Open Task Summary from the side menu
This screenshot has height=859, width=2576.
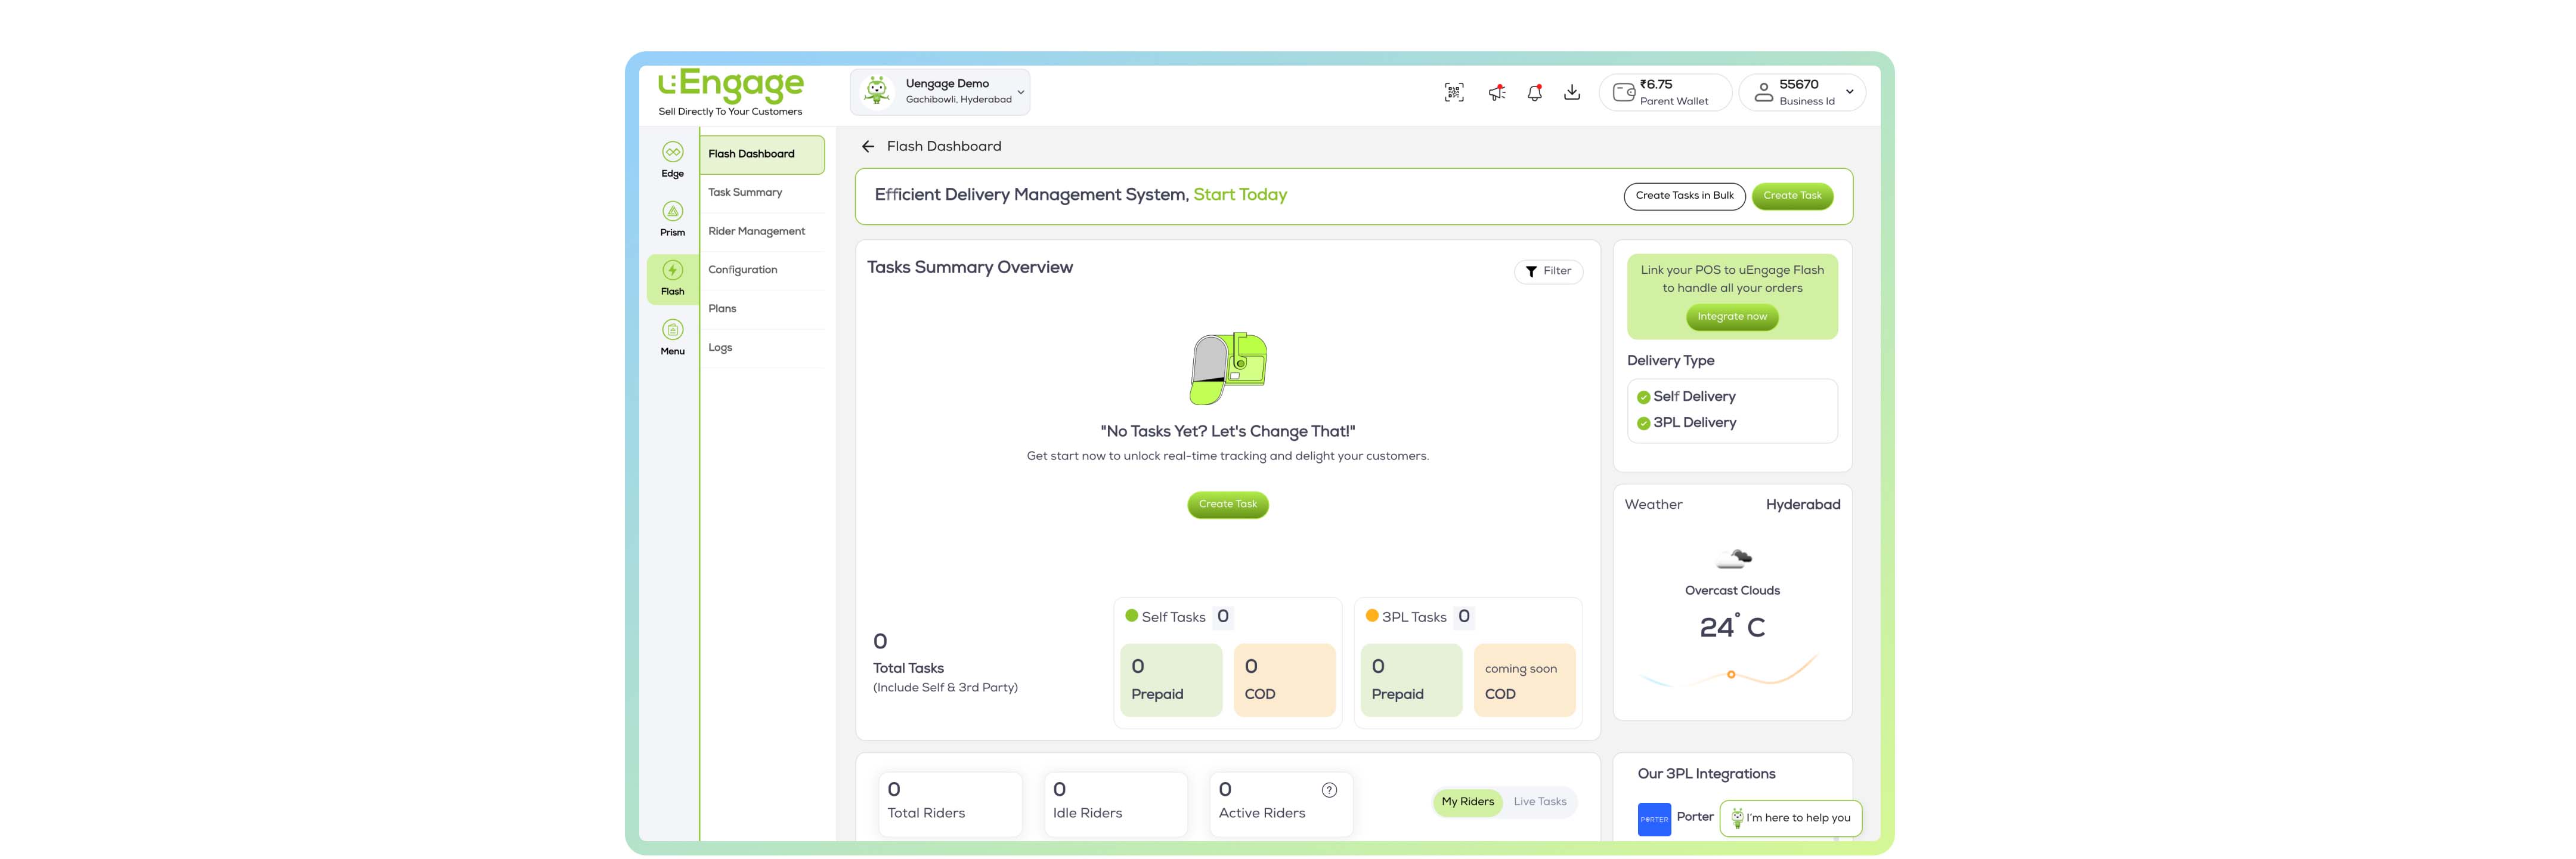point(745,193)
